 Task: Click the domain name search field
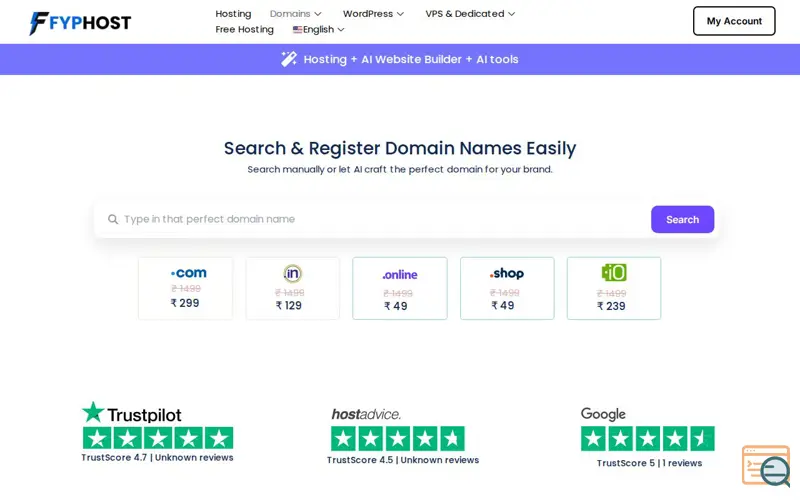click(372, 219)
